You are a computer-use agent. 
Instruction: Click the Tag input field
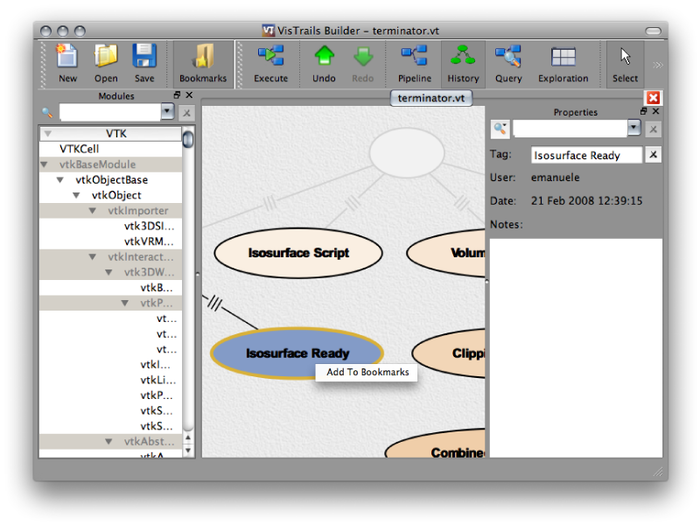(584, 155)
